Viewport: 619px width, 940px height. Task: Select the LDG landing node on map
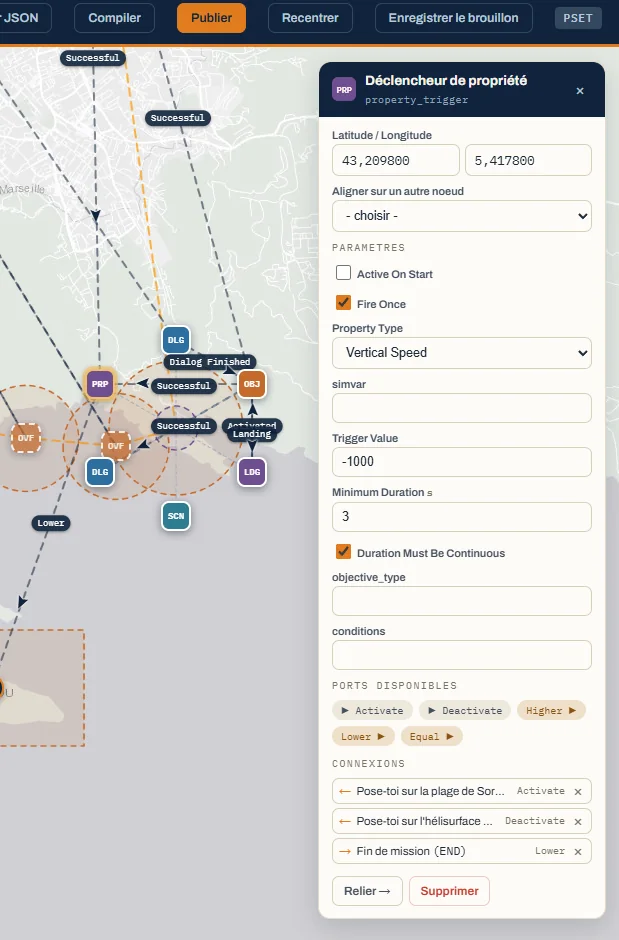(252, 472)
